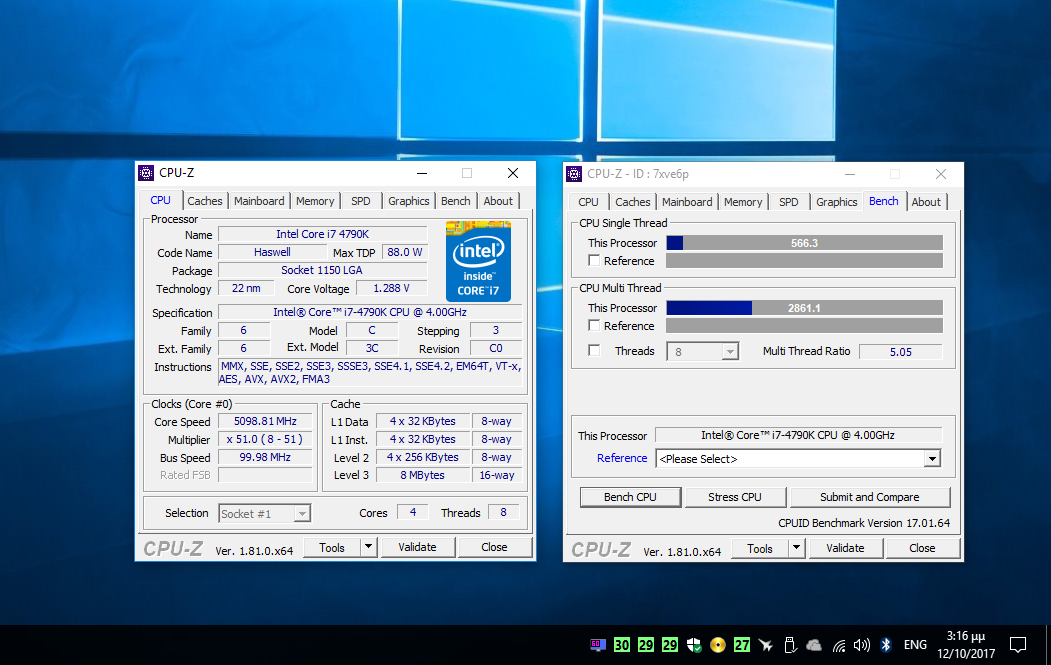
Task: Click the yellow disc tray icon
Action: [x=718, y=645]
